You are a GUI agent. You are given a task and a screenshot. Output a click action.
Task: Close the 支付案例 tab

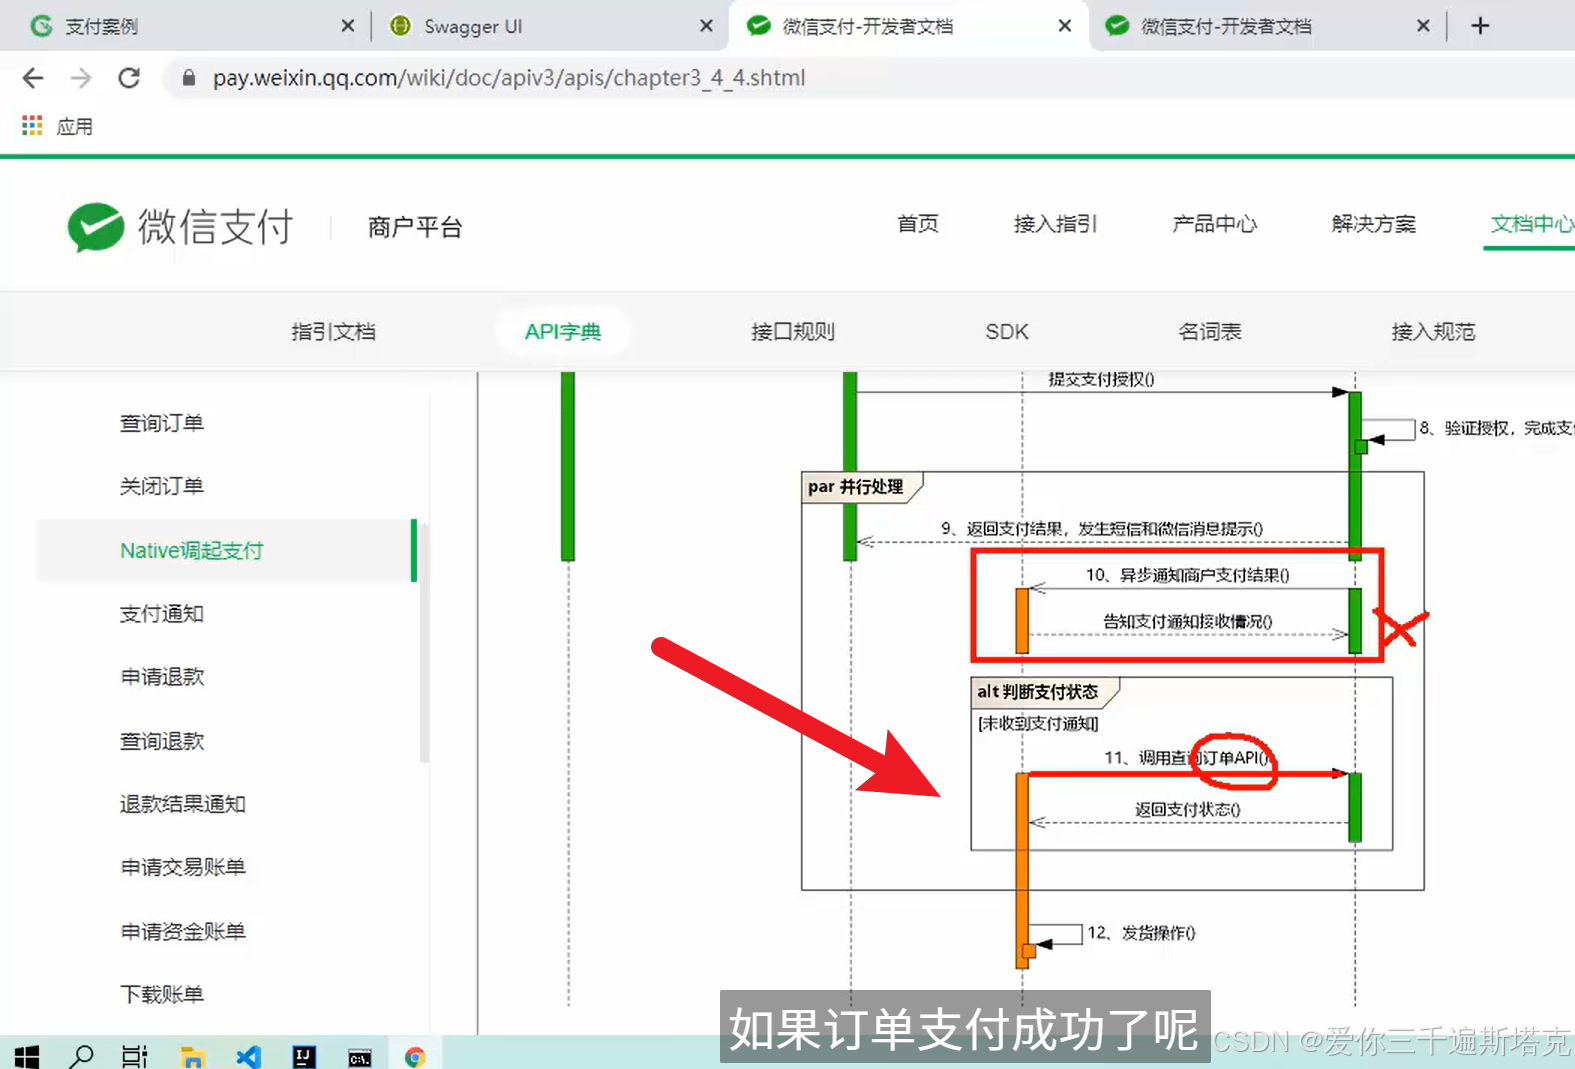coord(348,26)
